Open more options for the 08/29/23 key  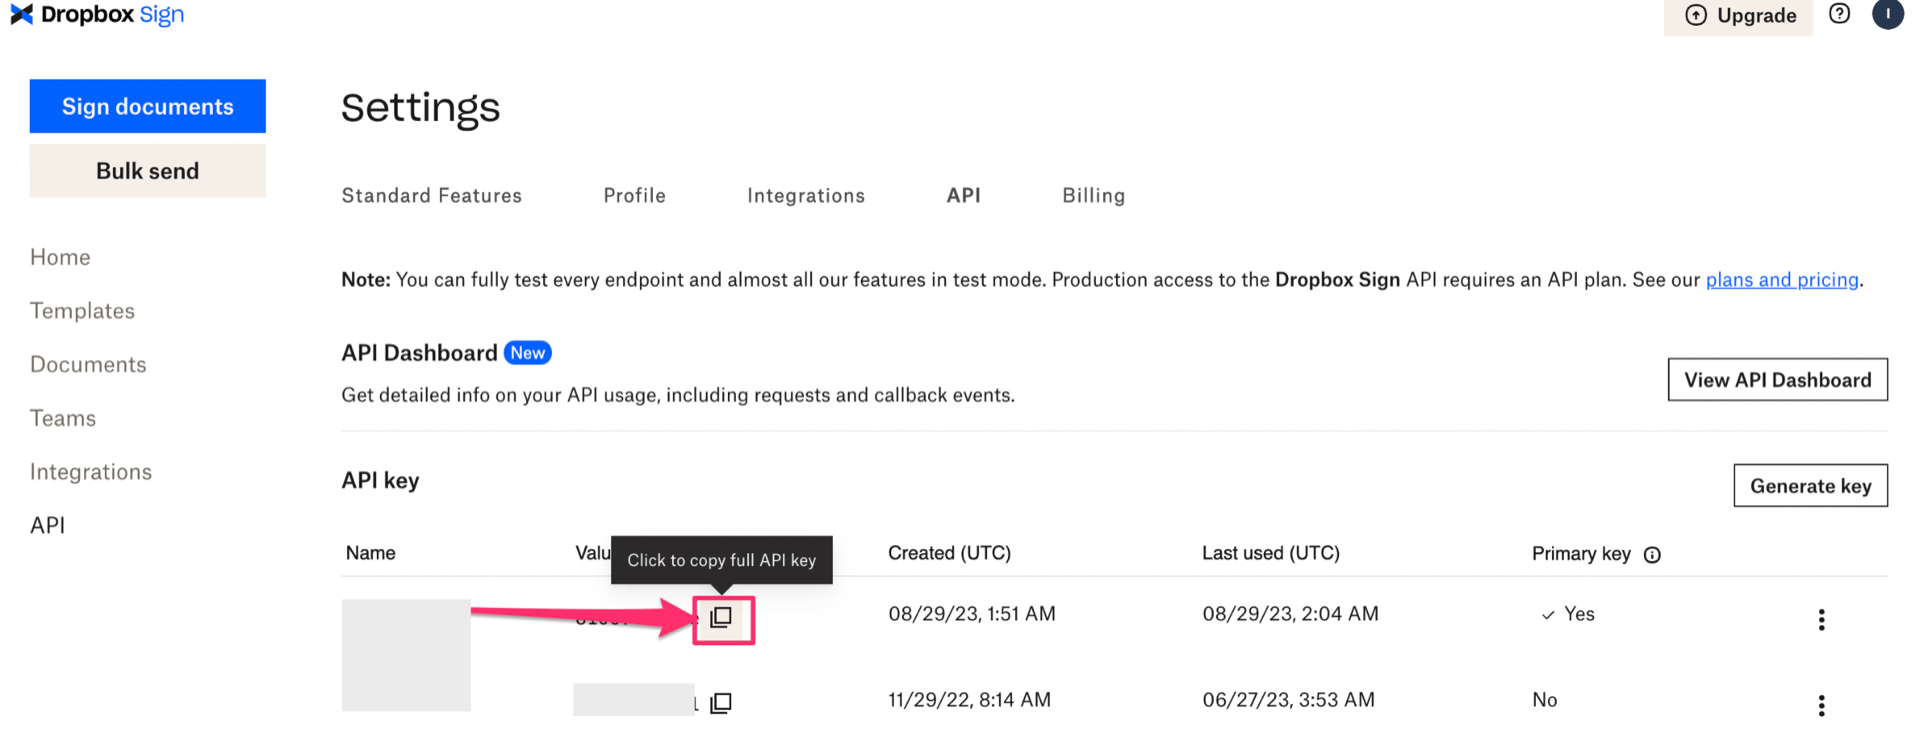1821,620
